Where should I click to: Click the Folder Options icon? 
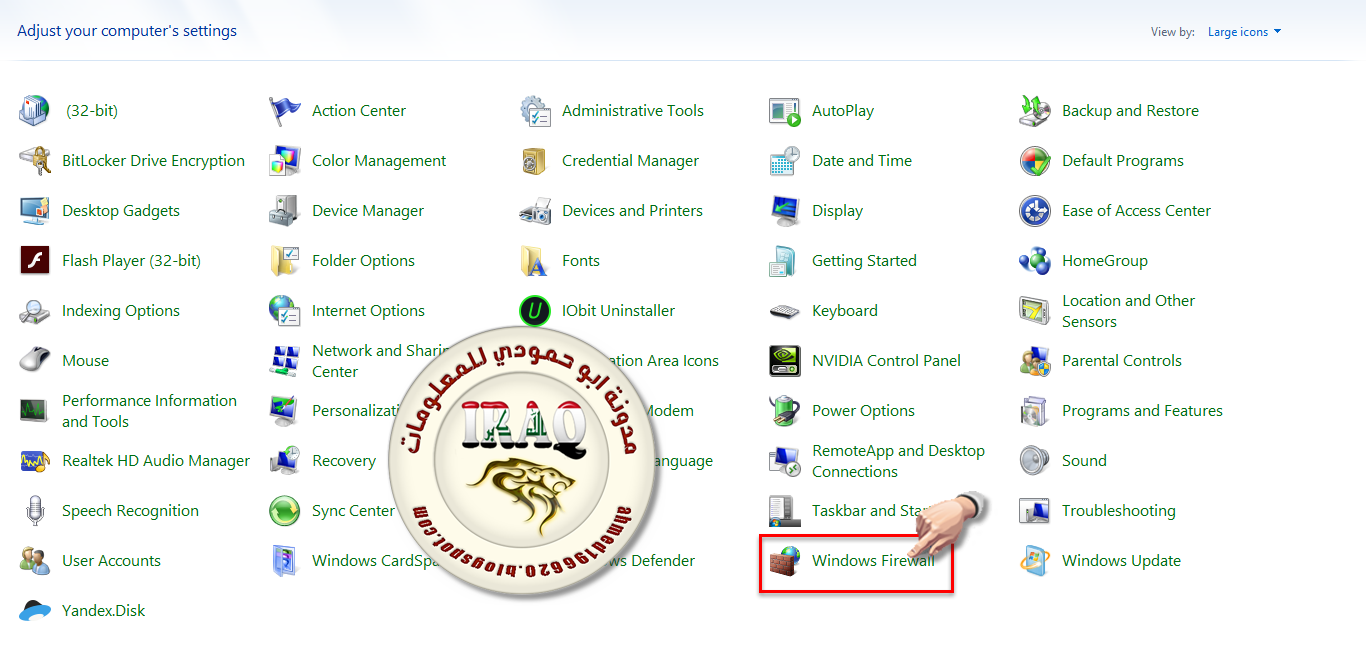(285, 261)
